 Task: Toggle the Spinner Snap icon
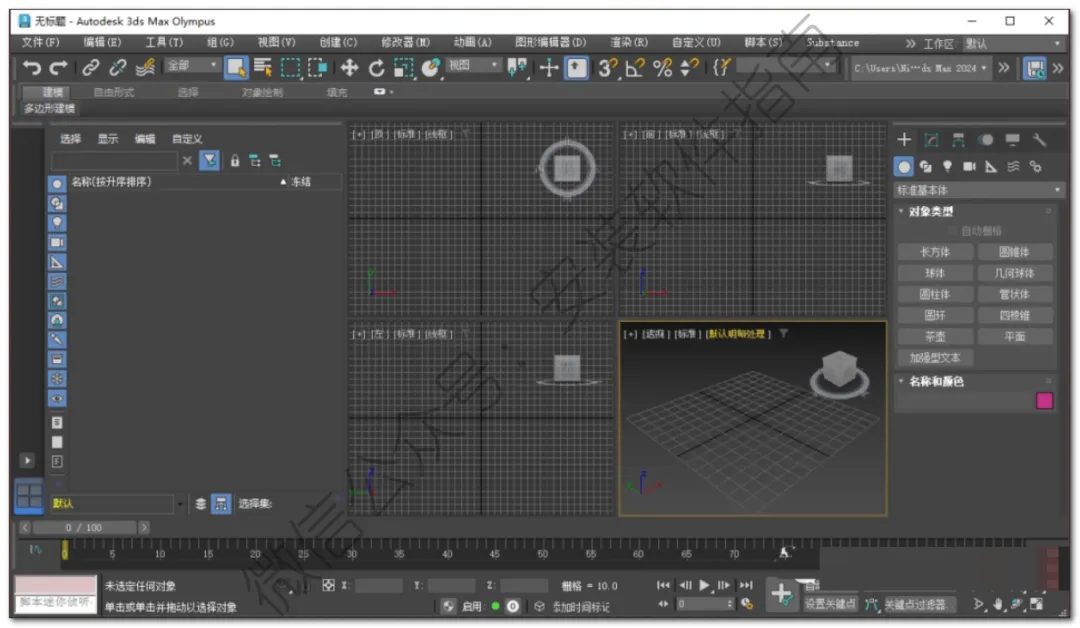pos(689,67)
